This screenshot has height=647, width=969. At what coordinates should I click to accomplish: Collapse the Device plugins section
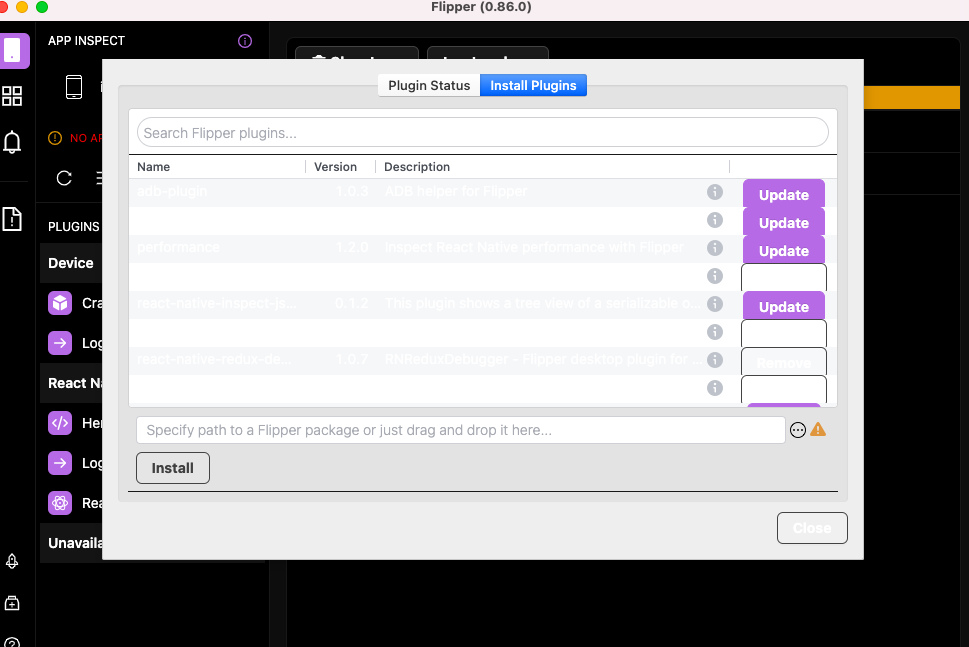click(71, 262)
